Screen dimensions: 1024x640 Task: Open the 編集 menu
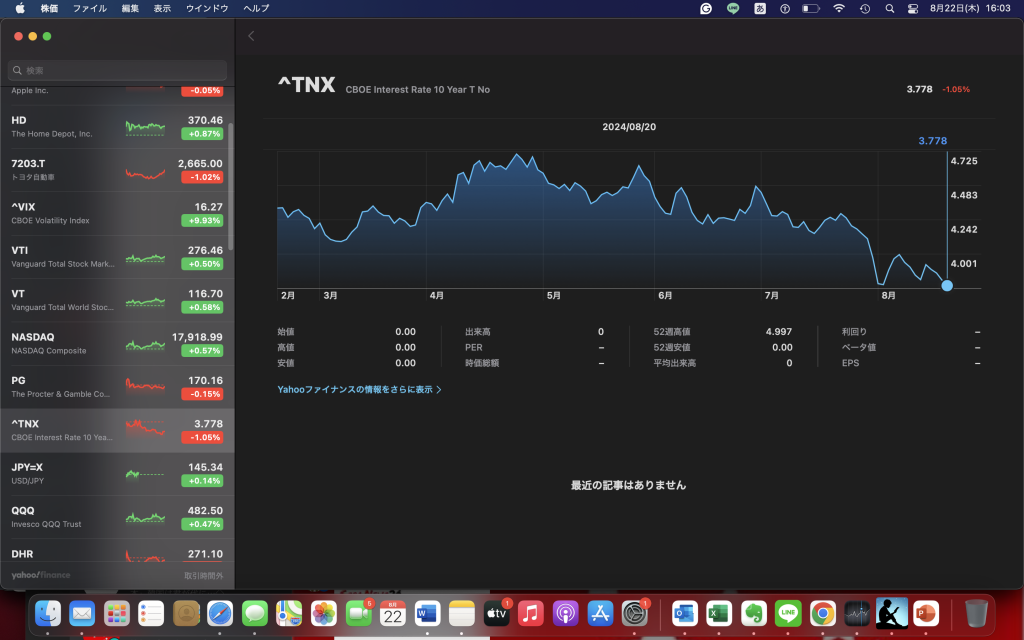tap(131, 8)
